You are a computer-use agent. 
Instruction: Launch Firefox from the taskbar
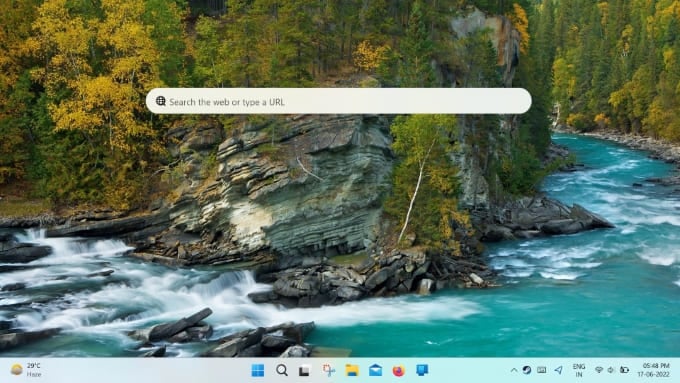coord(399,370)
